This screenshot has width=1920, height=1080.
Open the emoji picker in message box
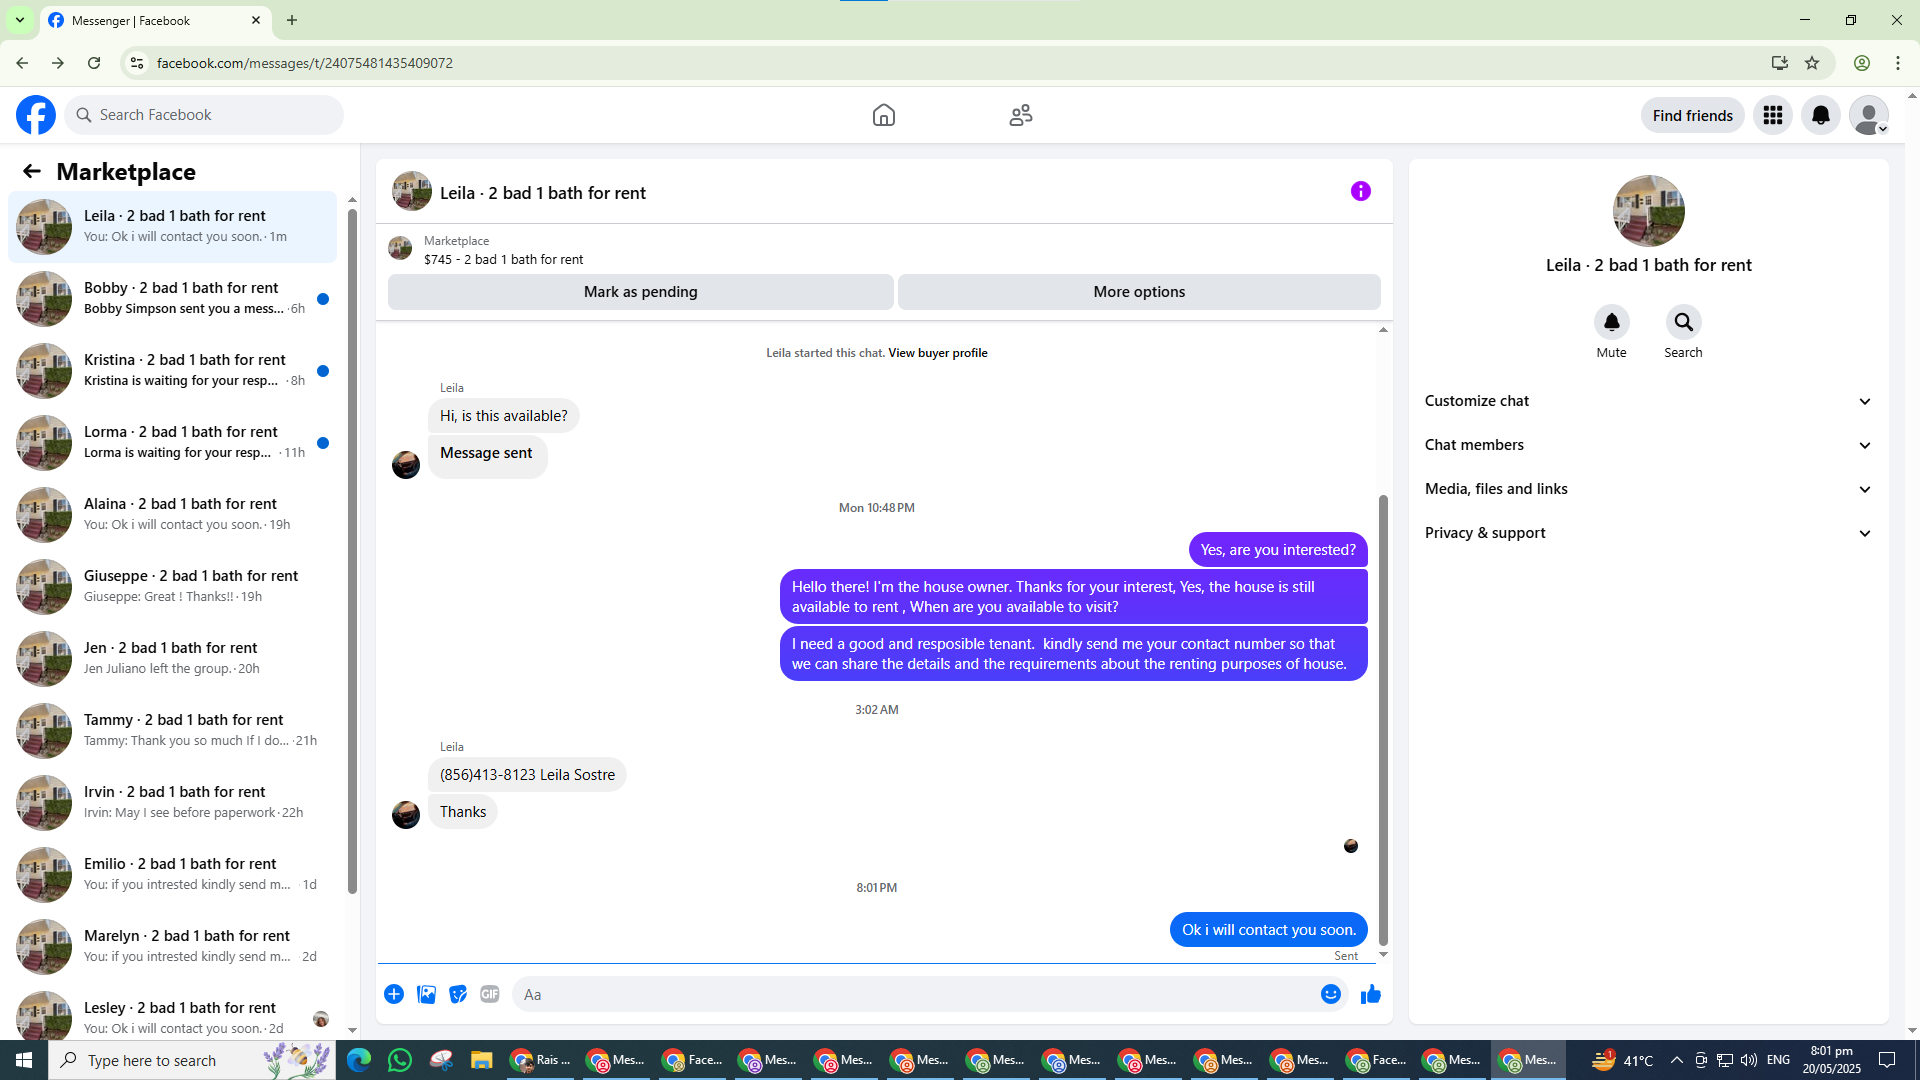[1330, 994]
